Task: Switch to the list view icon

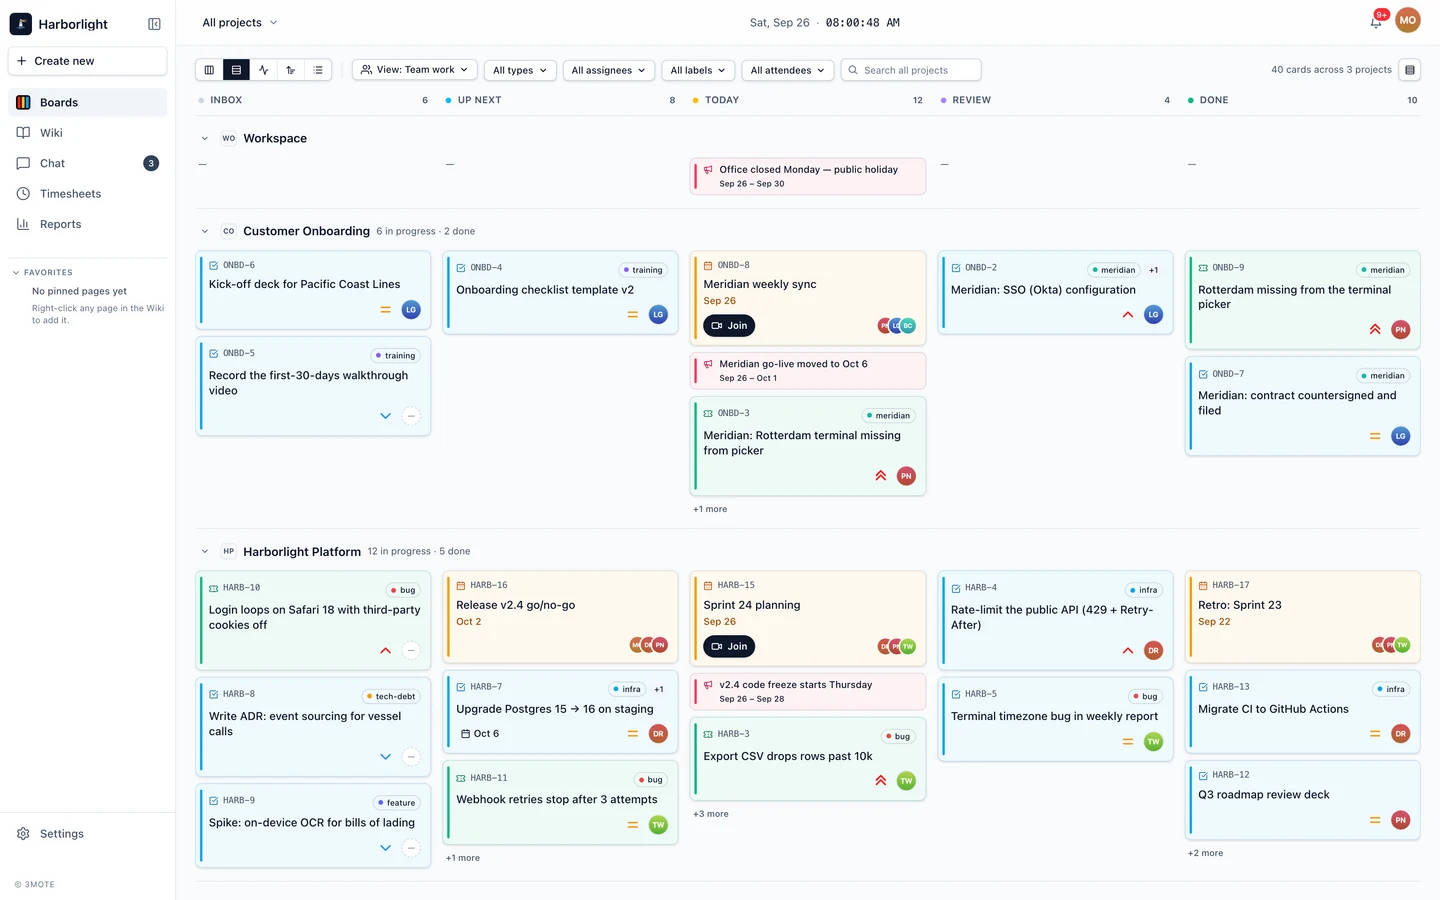Action: [x=318, y=70]
